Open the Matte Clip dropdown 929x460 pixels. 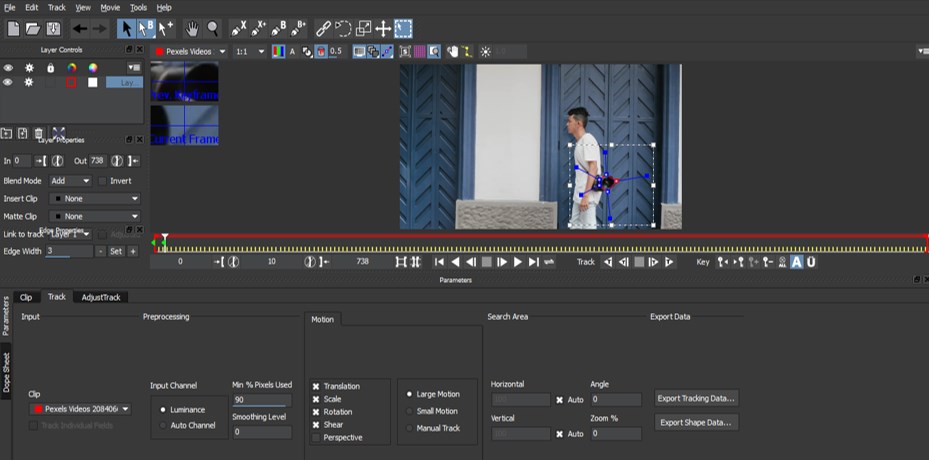point(95,216)
